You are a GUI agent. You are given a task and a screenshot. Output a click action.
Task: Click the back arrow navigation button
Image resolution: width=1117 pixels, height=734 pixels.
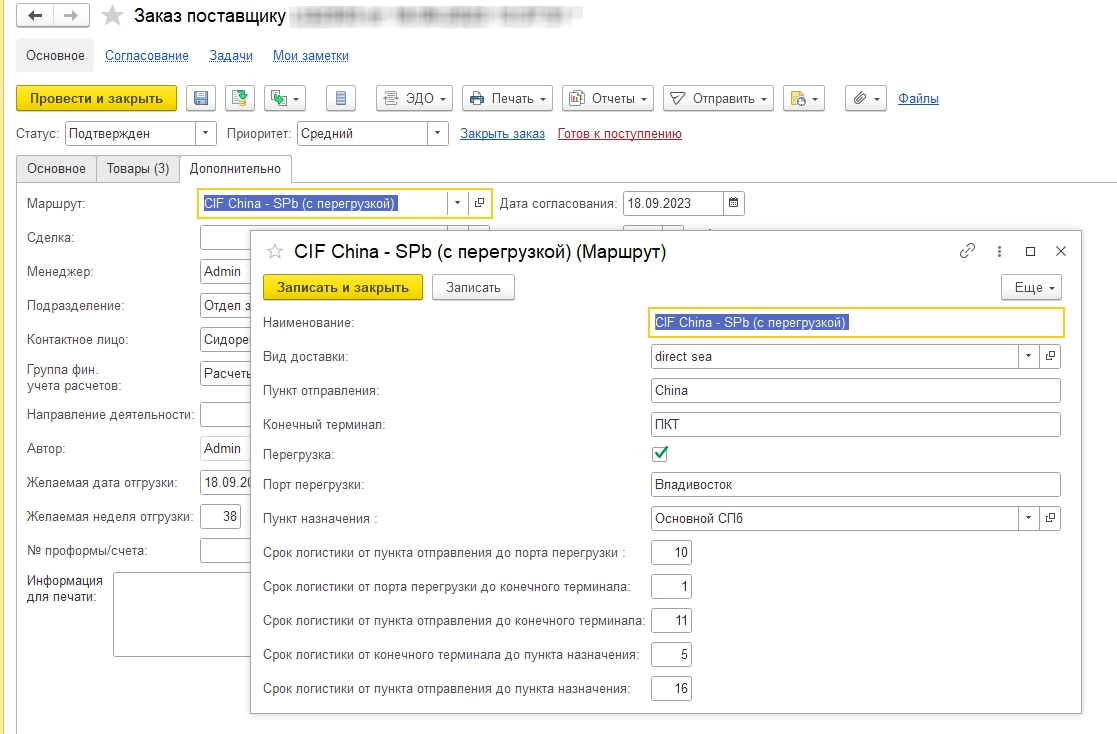point(35,15)
